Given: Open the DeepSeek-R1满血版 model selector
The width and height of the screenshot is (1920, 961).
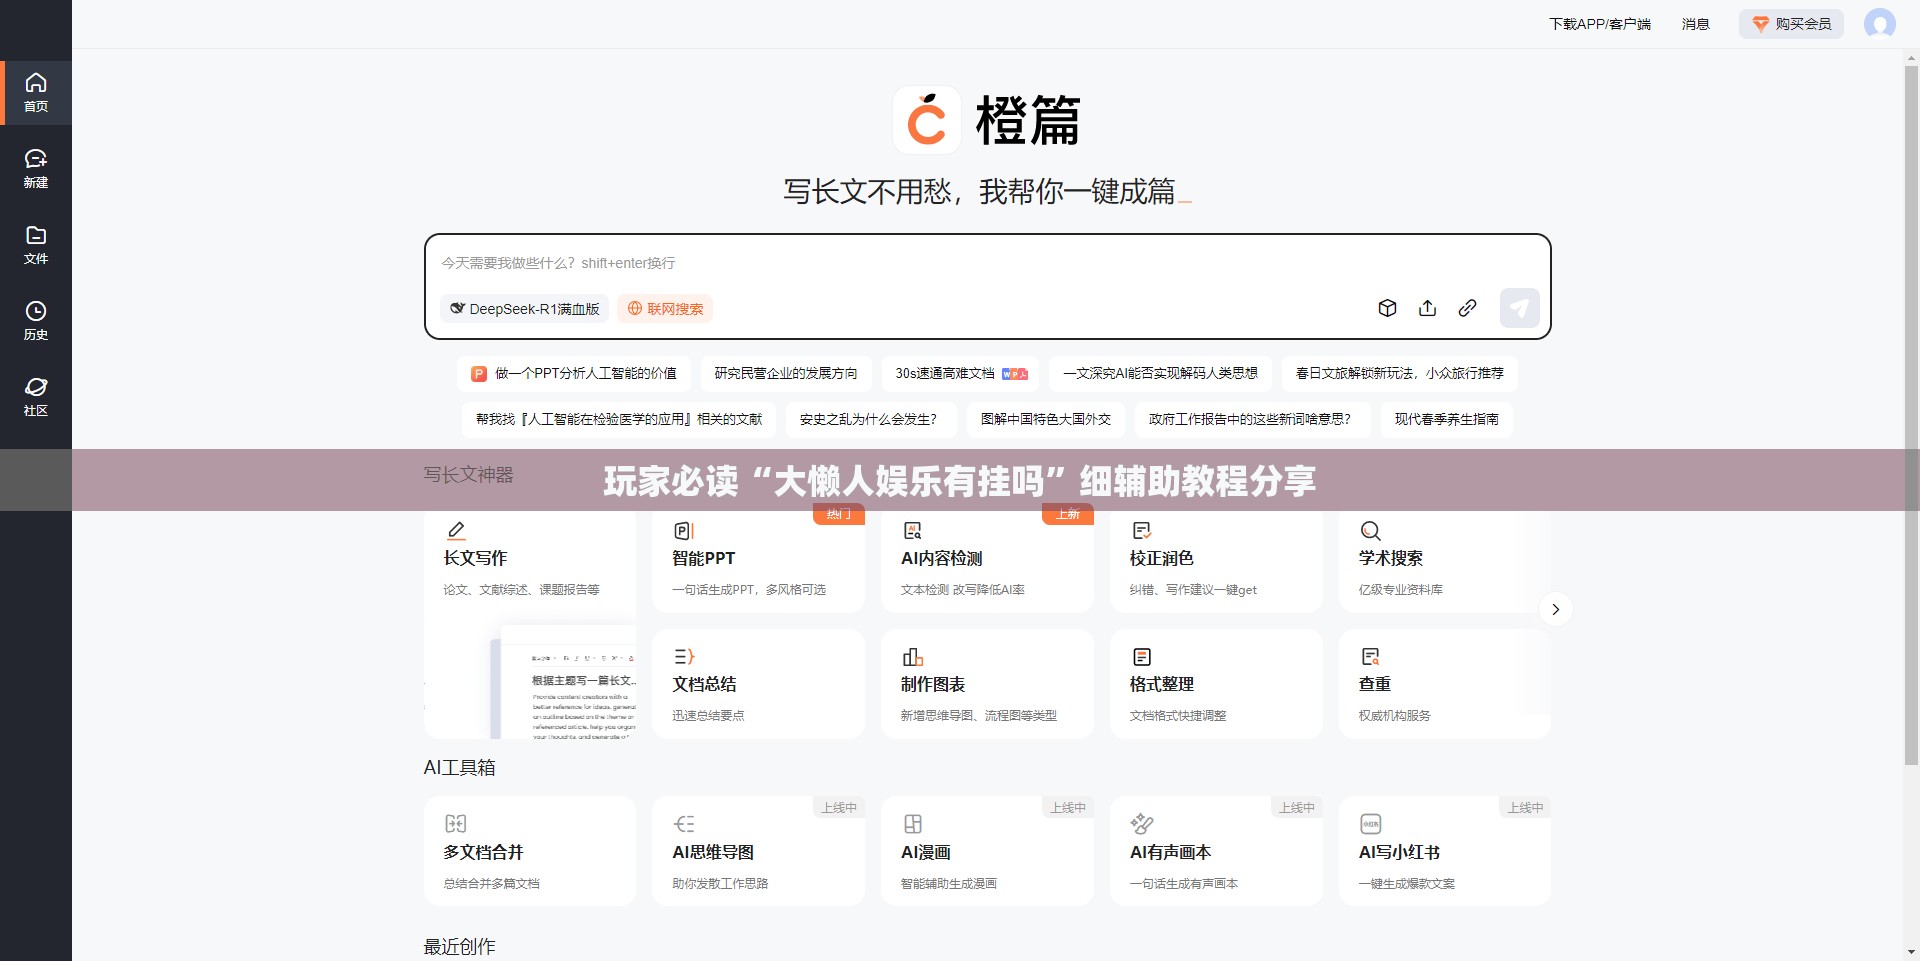Looking at the screenshot, I should 525,308.
